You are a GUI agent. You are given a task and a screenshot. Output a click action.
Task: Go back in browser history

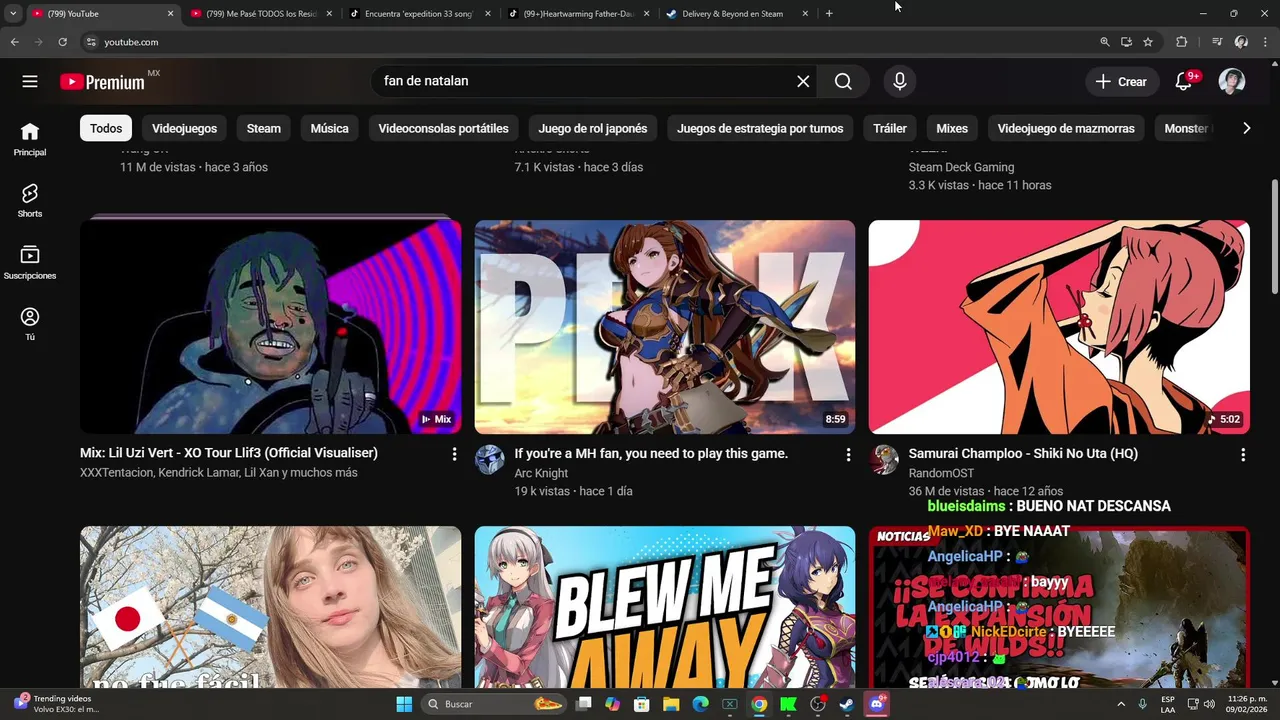tap(15, 42)
